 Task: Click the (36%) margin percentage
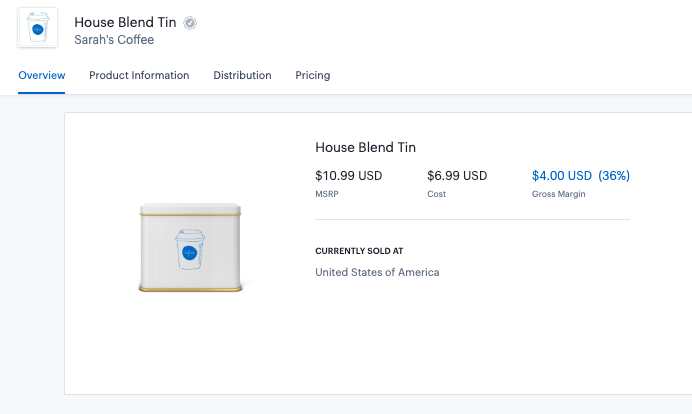point(614,176)
